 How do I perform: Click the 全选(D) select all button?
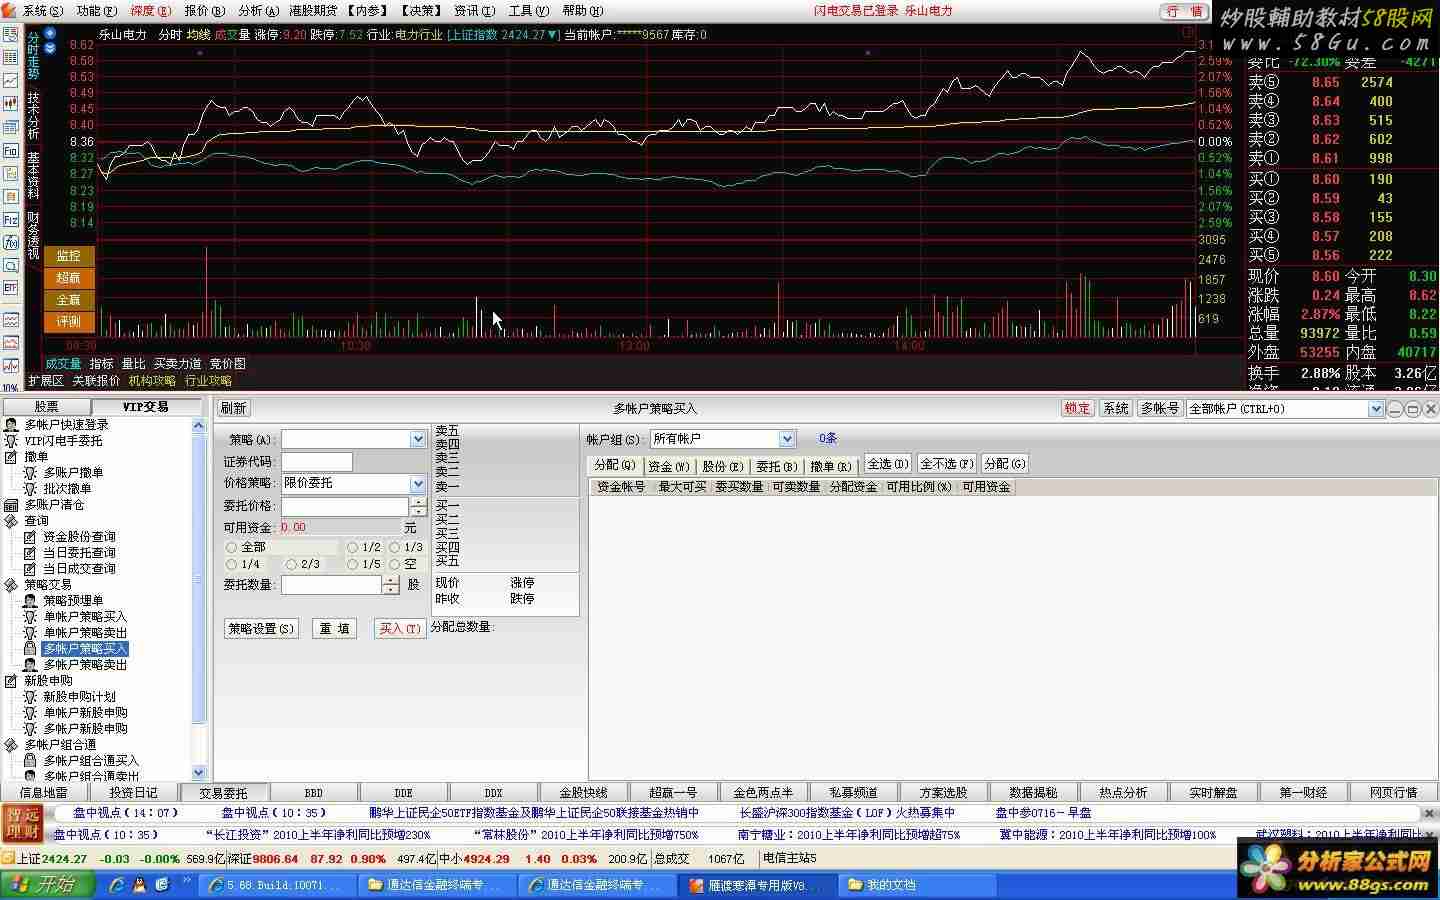coord(887,465)
